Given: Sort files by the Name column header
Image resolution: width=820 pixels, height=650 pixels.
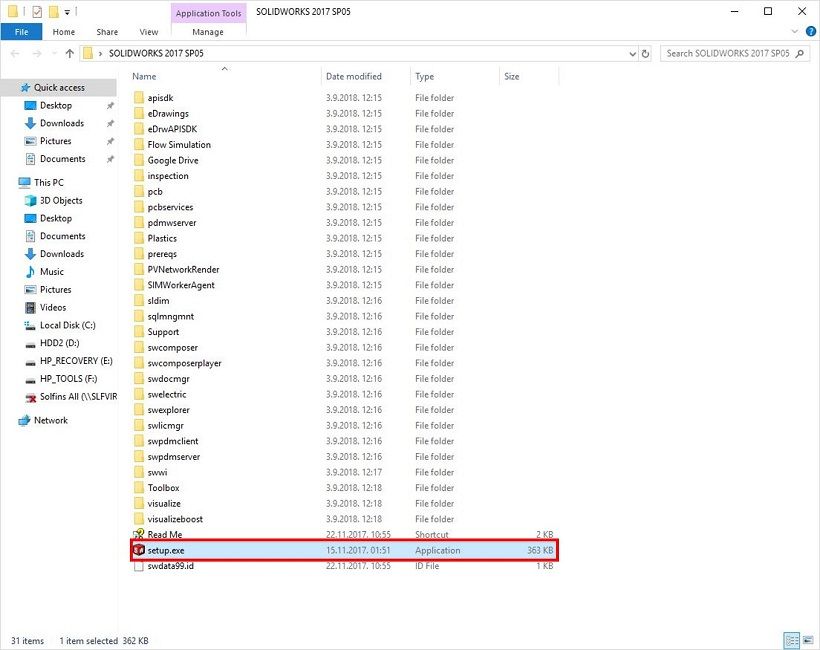Looking at the screenshot, I should coord(145,76).
